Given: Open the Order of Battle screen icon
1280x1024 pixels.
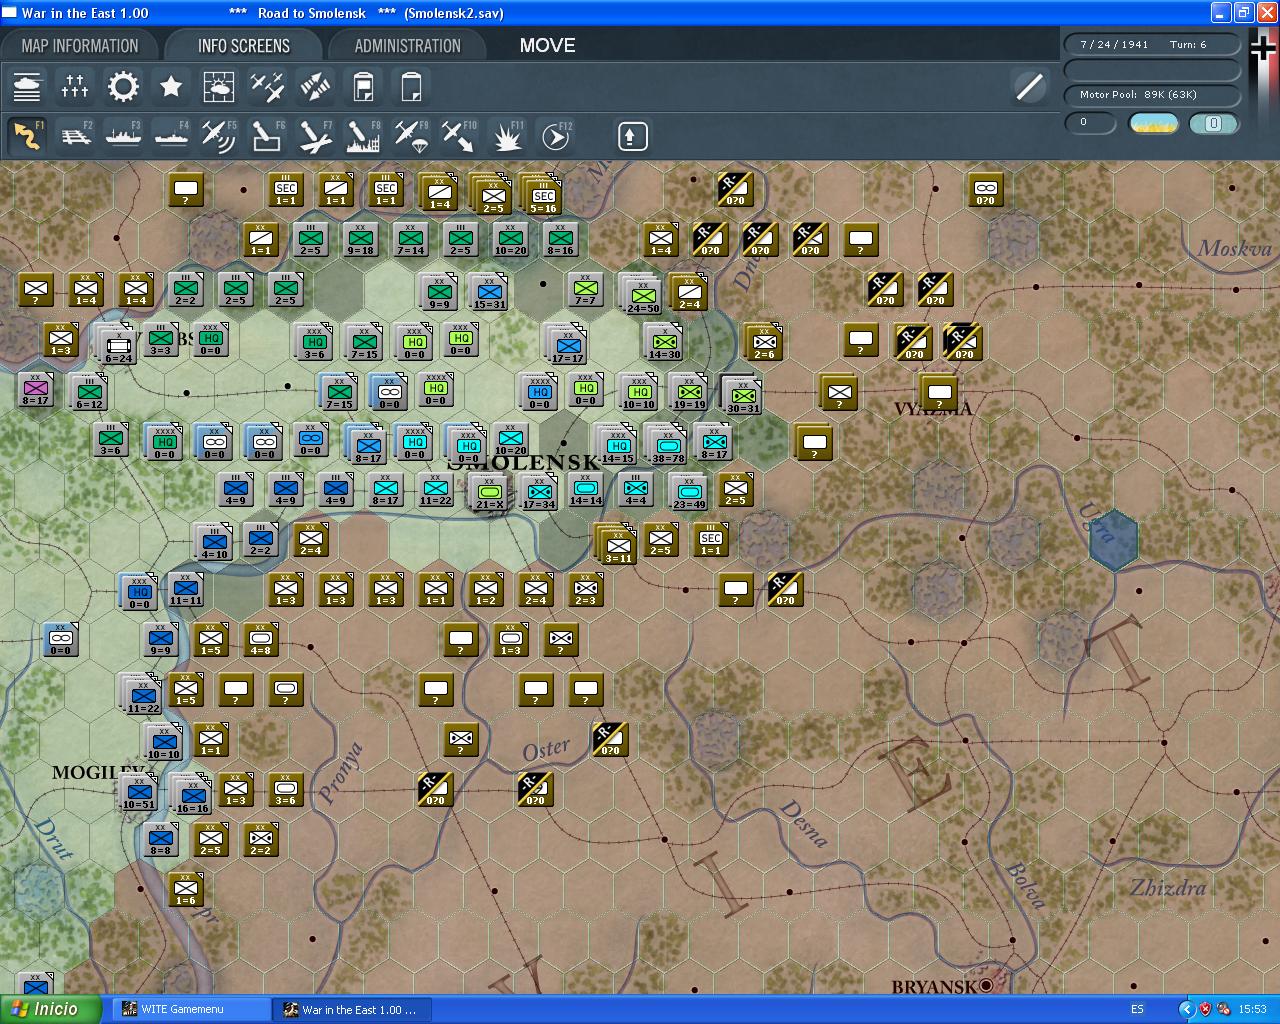Looking at the screenshot, I should tap(27, 87).
